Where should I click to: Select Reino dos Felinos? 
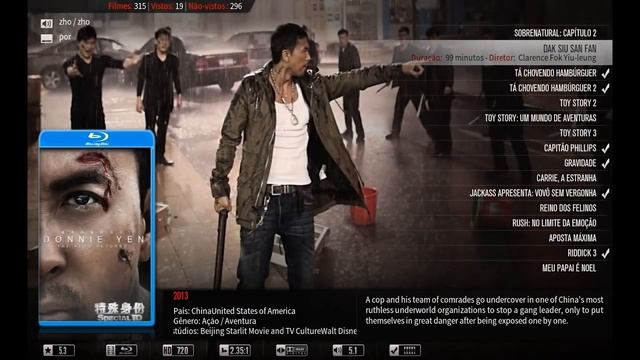click(568, 208)
